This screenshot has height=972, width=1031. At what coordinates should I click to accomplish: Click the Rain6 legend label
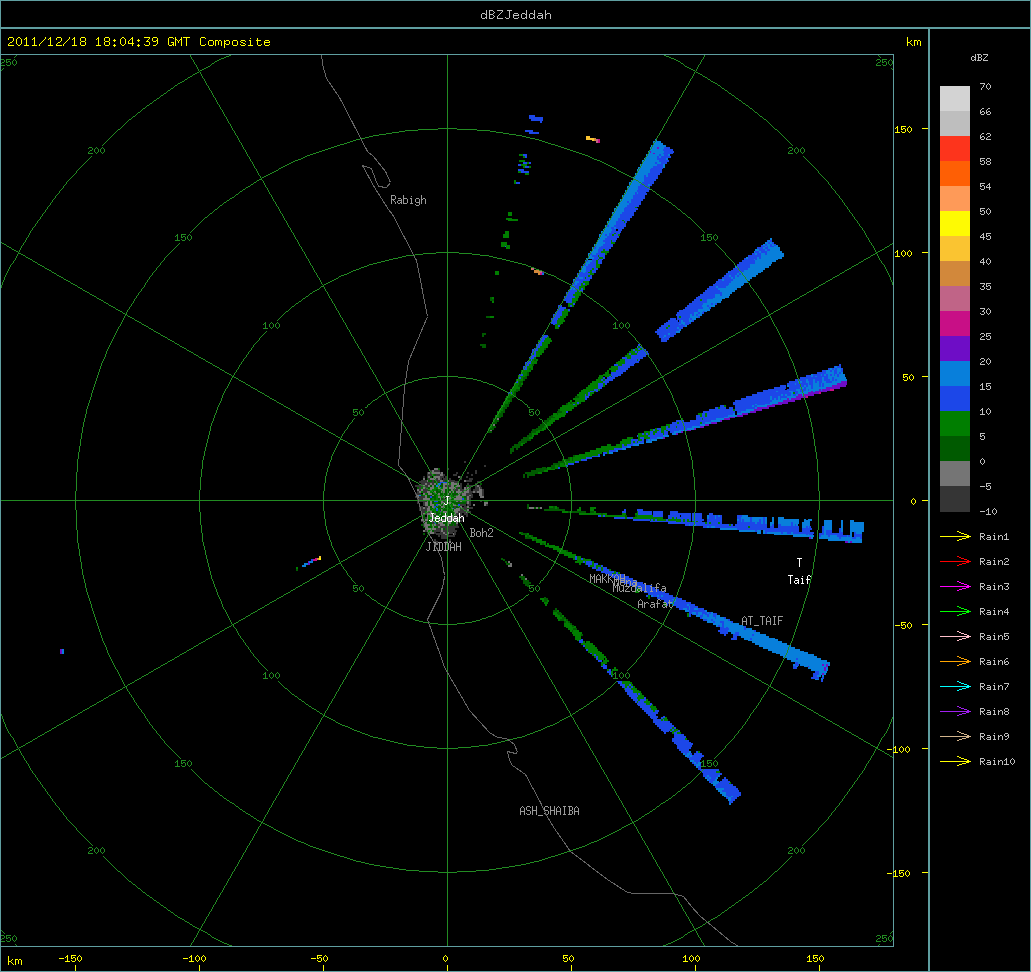[994, 662]
